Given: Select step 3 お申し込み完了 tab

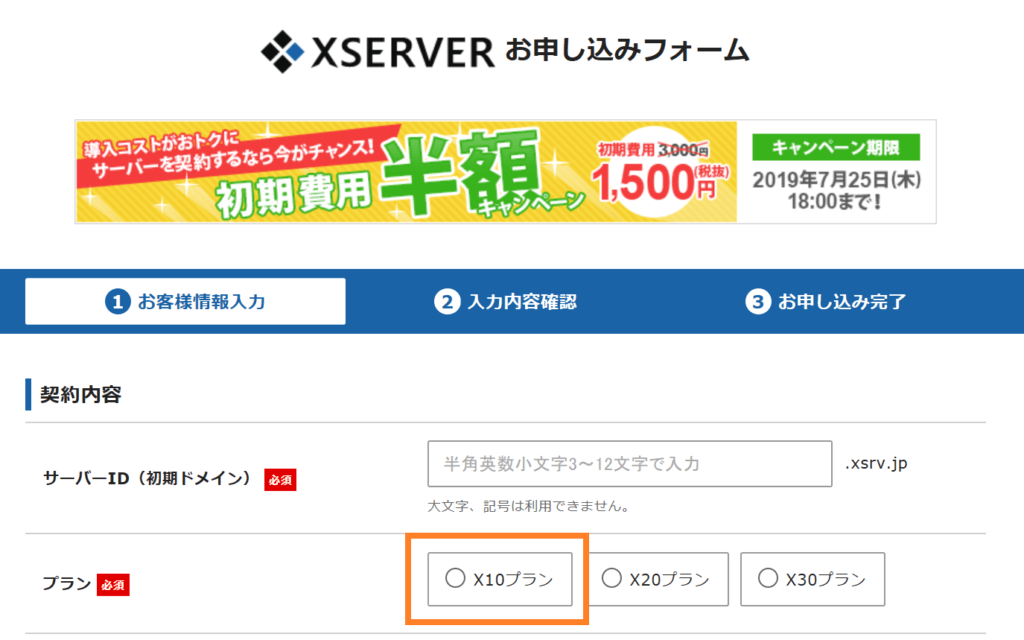Looking at the screenshot, I should coord(825,302).
